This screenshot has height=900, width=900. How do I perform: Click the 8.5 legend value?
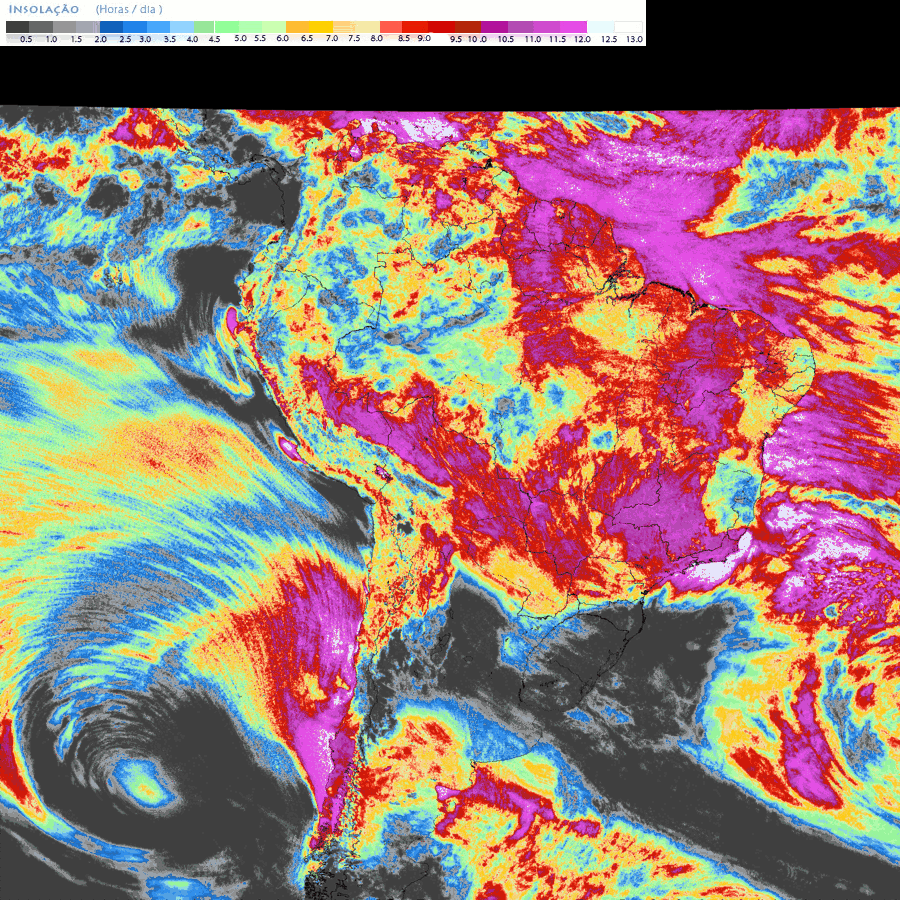click(404, 38)
